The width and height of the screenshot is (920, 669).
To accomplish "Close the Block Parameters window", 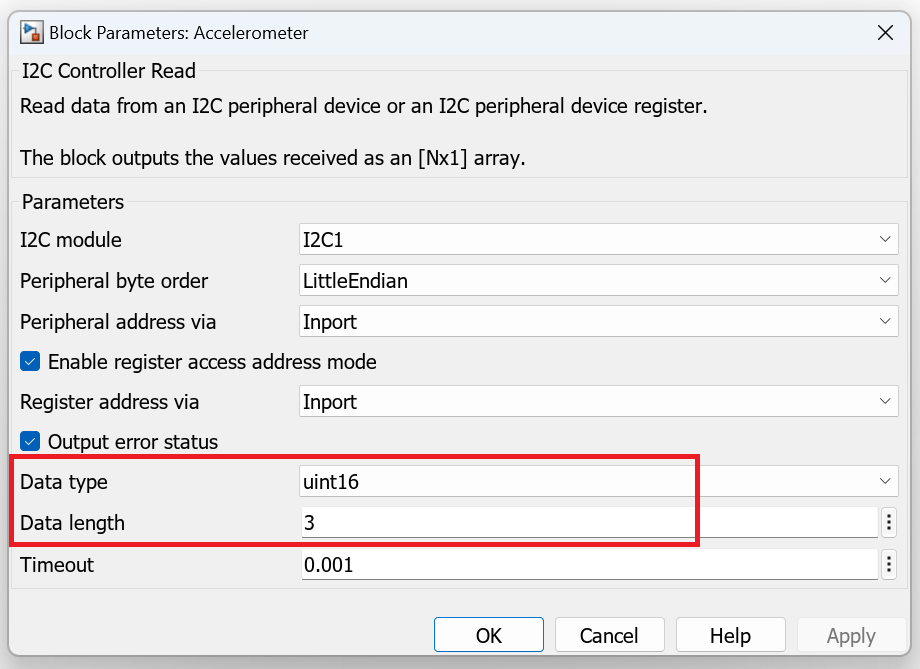I will point(885,32).
